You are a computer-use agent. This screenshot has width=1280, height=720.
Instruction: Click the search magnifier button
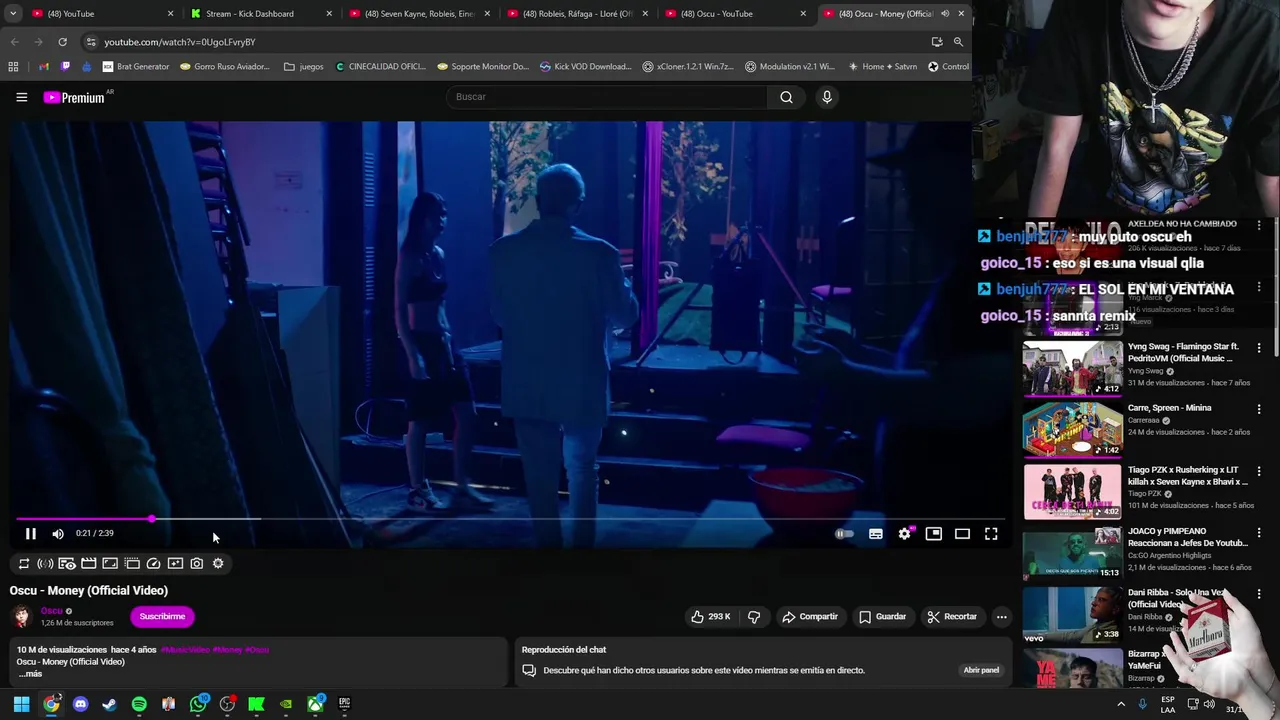pyautogui.click(x=786, y=97)
